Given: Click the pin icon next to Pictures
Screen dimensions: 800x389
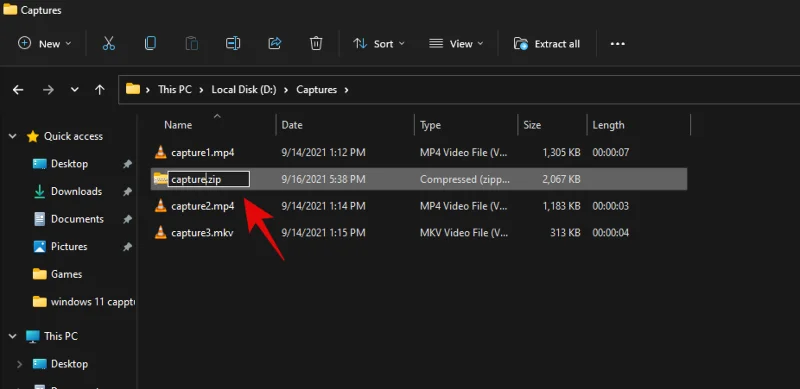Looking at the screenshot, I should click(x=127, y=247).
